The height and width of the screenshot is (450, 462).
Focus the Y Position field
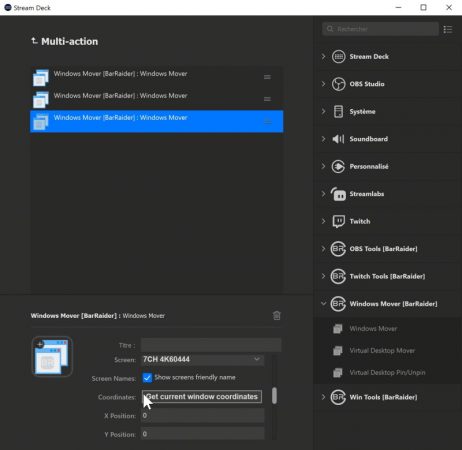(203, 434)
